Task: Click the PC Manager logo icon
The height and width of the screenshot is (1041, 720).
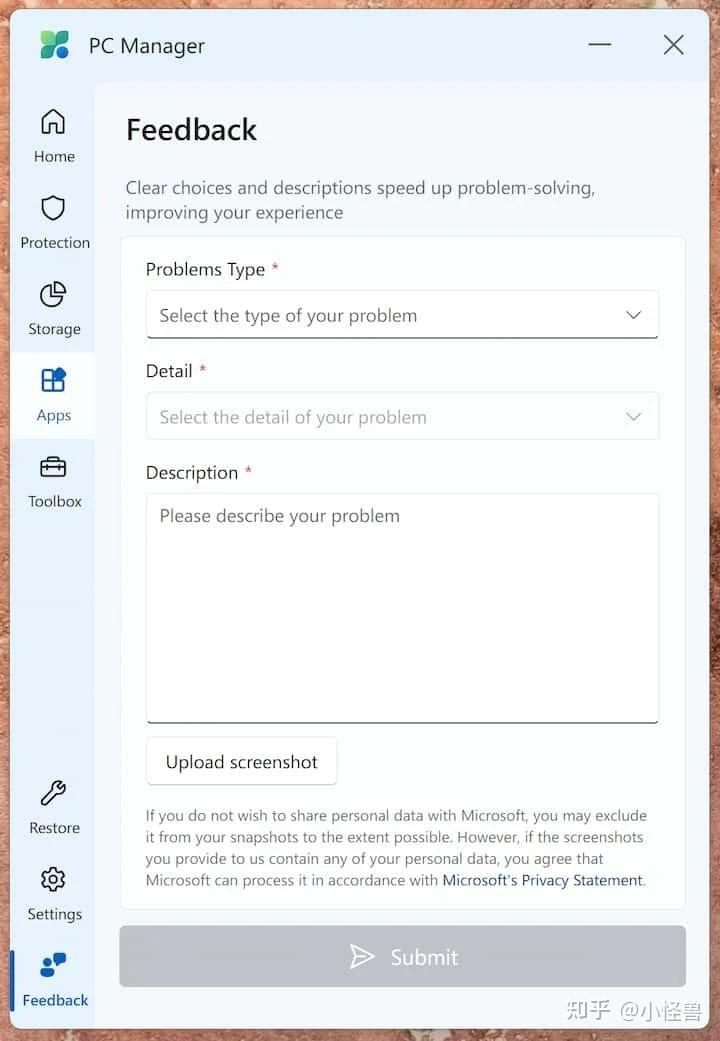Action: click(55, 45)
